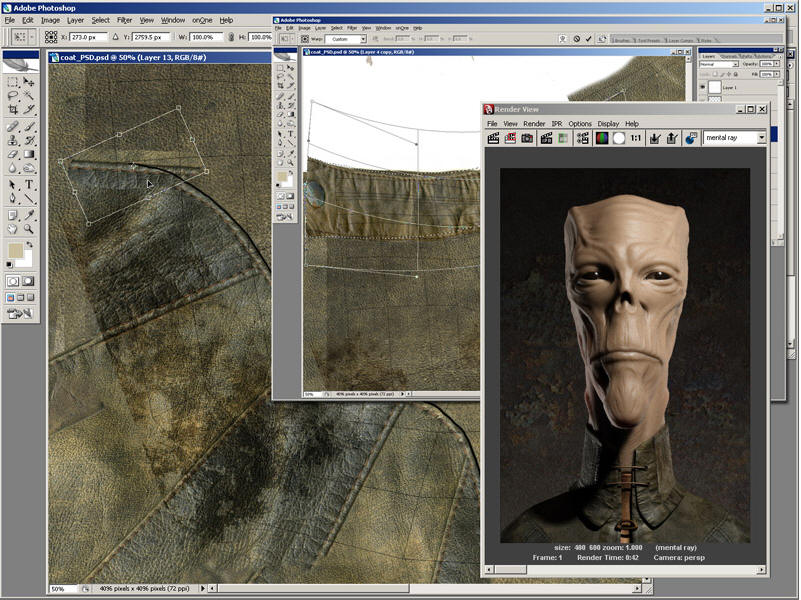Open the layer blend mode dropdown showing Normal

735,64
